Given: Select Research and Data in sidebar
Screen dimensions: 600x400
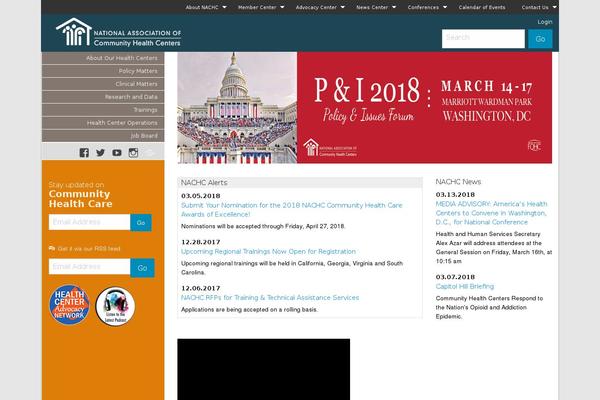Looking at the screenshot, I should [103, 97].
